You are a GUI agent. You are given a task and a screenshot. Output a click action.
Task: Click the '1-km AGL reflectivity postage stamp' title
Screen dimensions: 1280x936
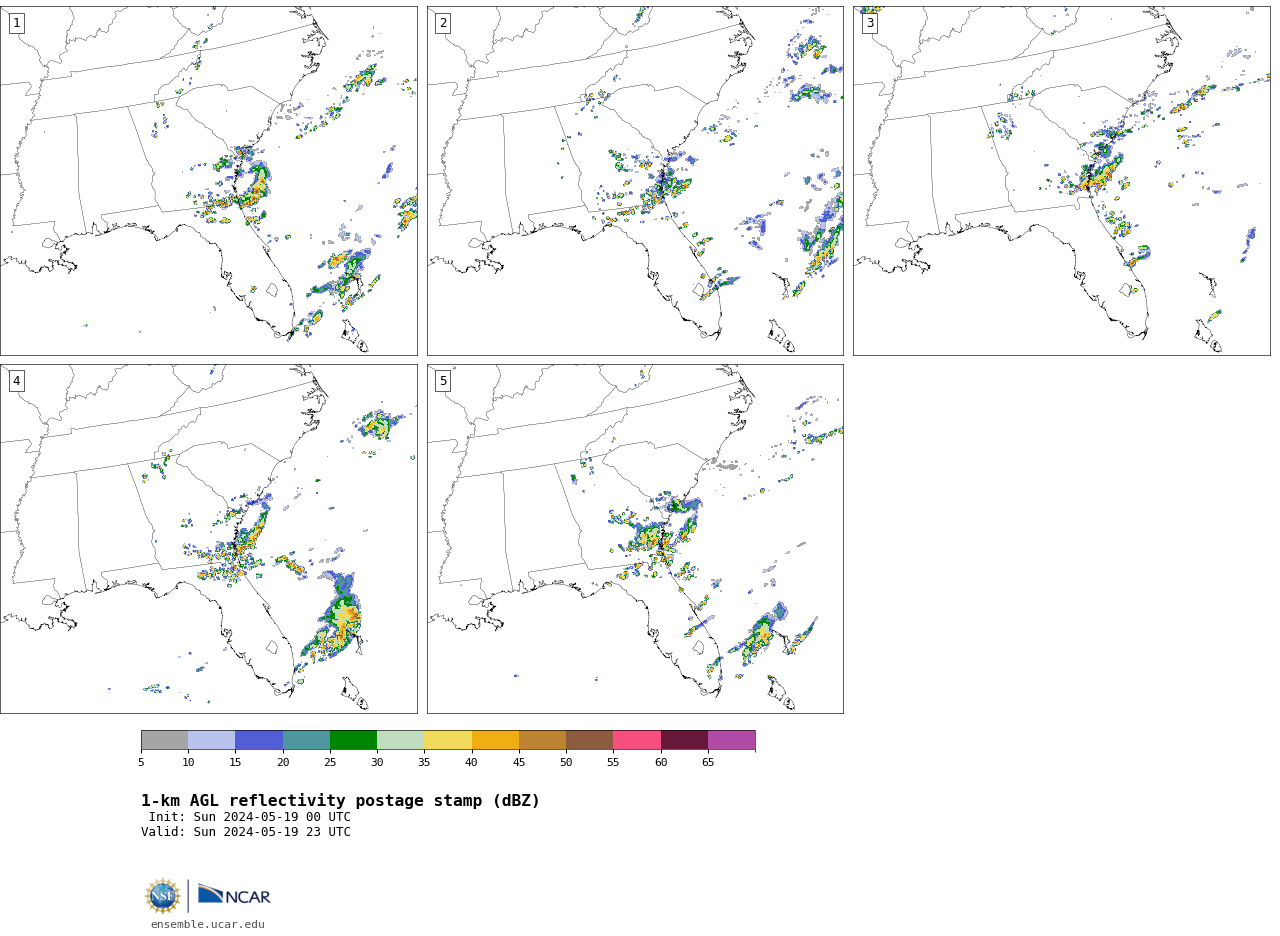click(340, 801)
